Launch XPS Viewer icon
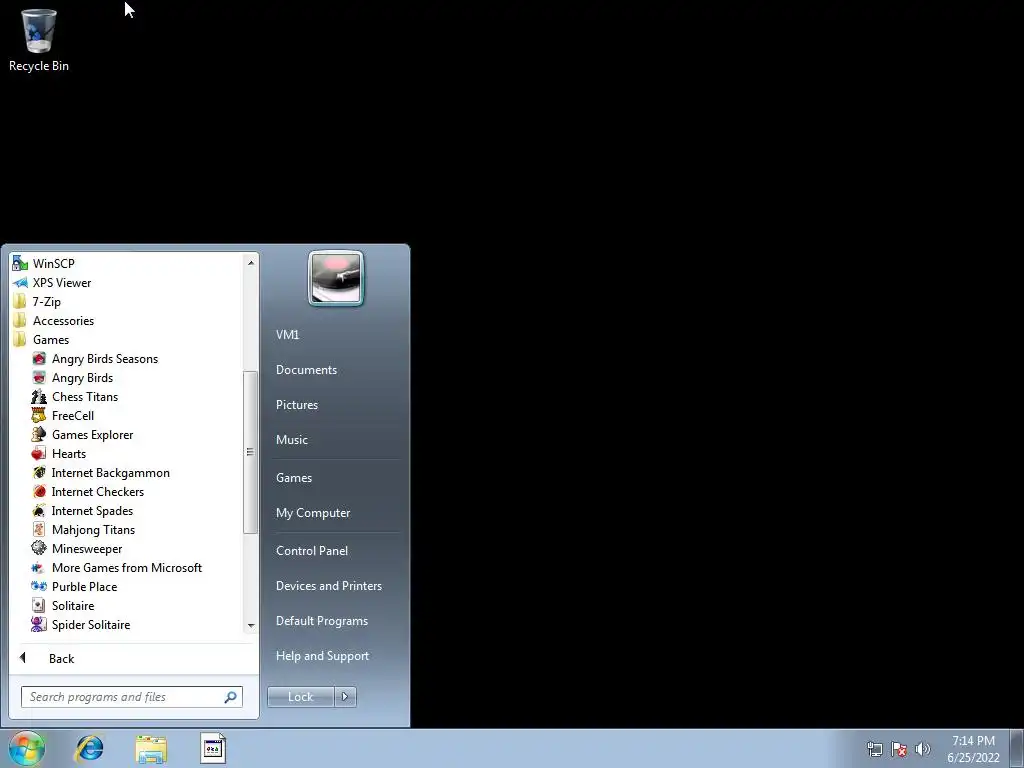Viewport: 1024px width, 768px height. (x=20, y=283)
